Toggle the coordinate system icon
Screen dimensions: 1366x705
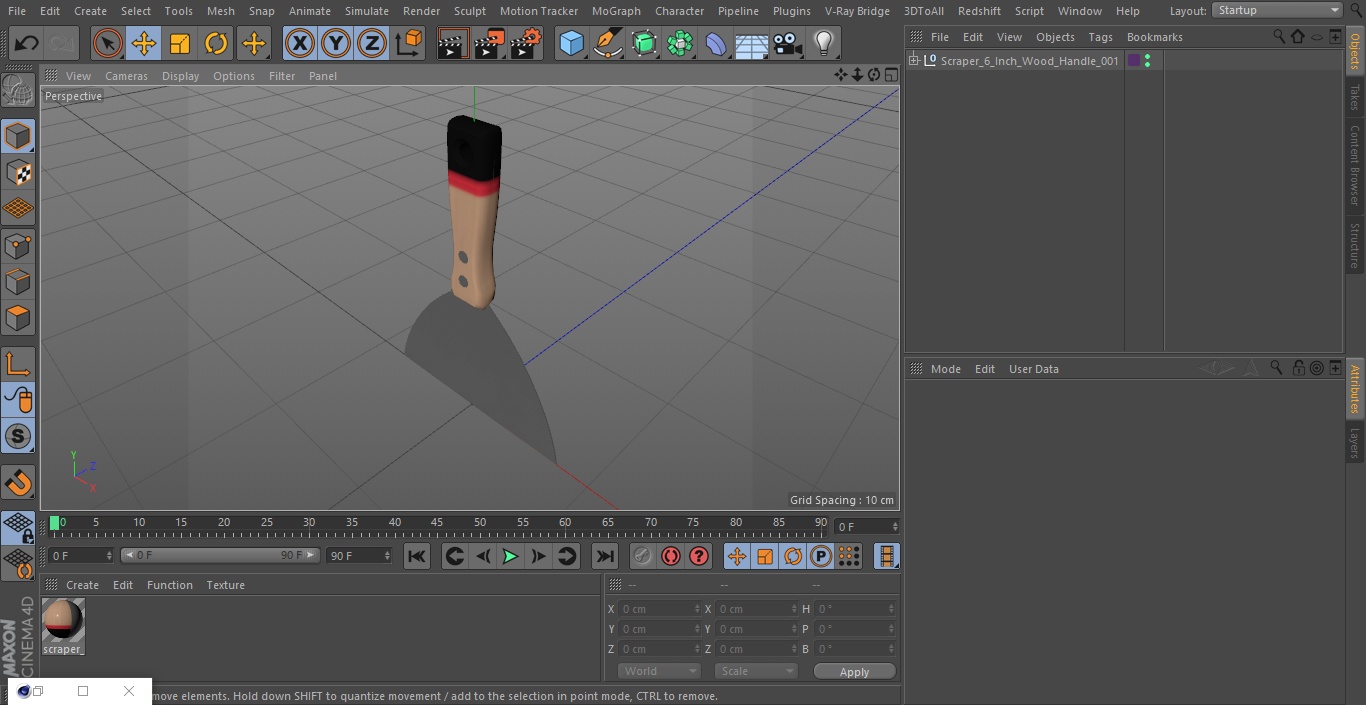tap(409, 43)
